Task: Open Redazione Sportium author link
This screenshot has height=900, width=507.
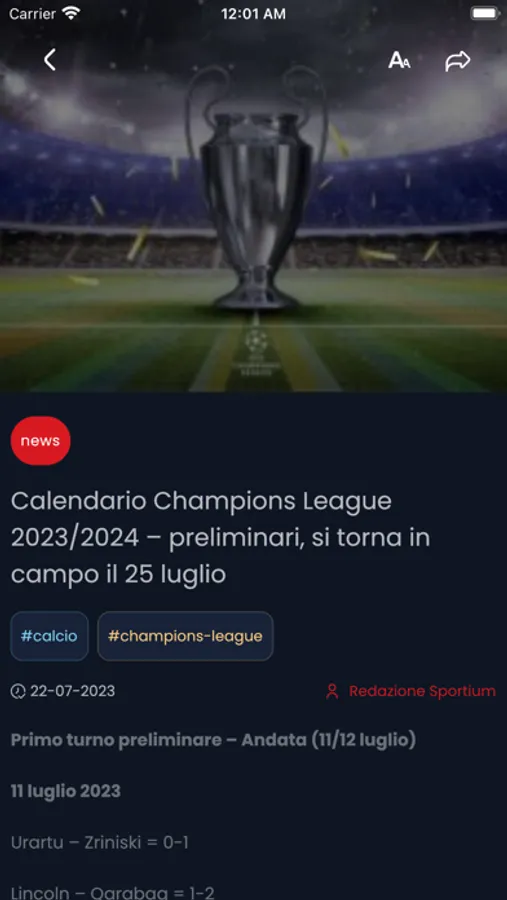Action: point(422,691)
